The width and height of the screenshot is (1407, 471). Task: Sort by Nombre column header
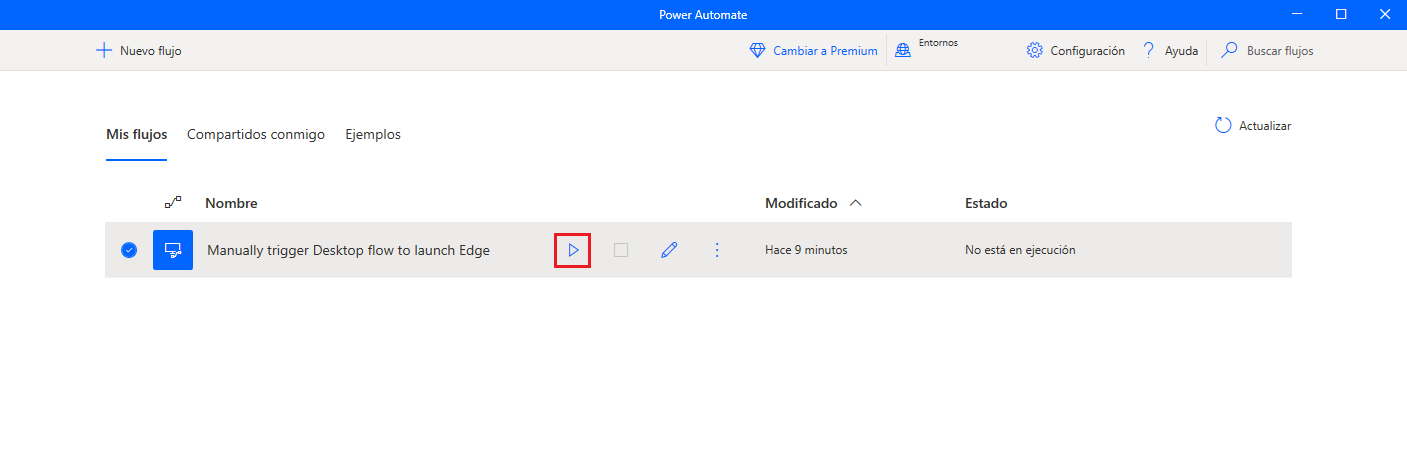(x=231, y=203)
